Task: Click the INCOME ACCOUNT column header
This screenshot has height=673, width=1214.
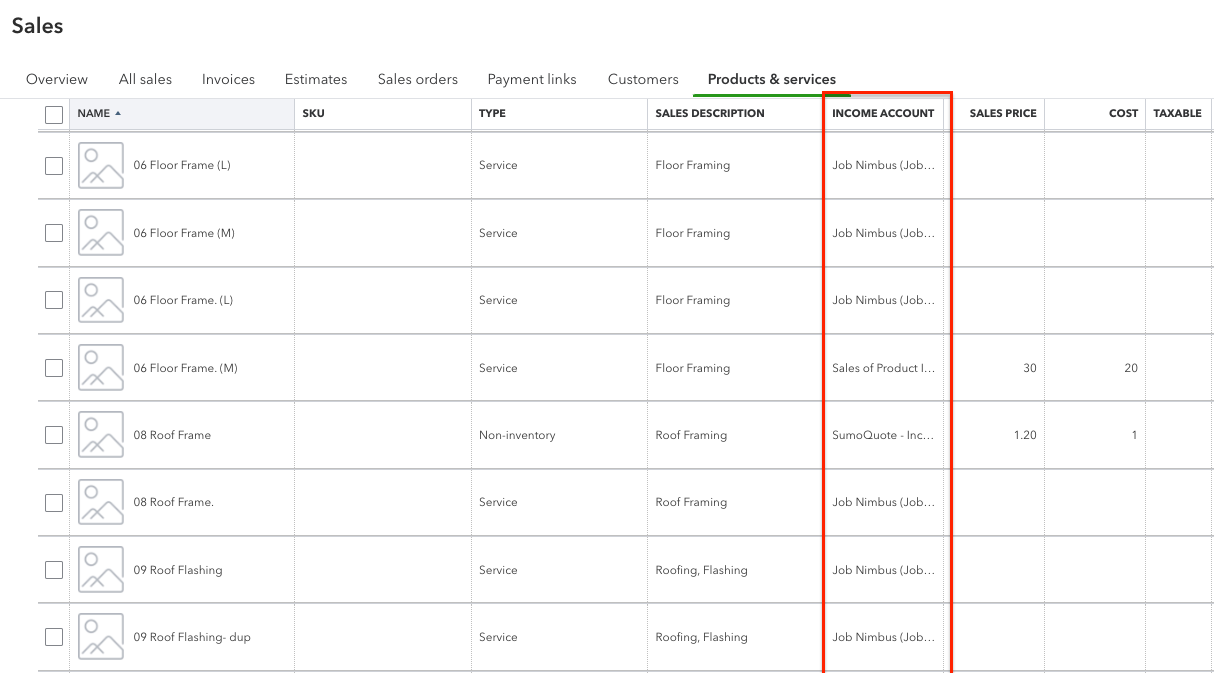Action: click(x=883, y=113)
